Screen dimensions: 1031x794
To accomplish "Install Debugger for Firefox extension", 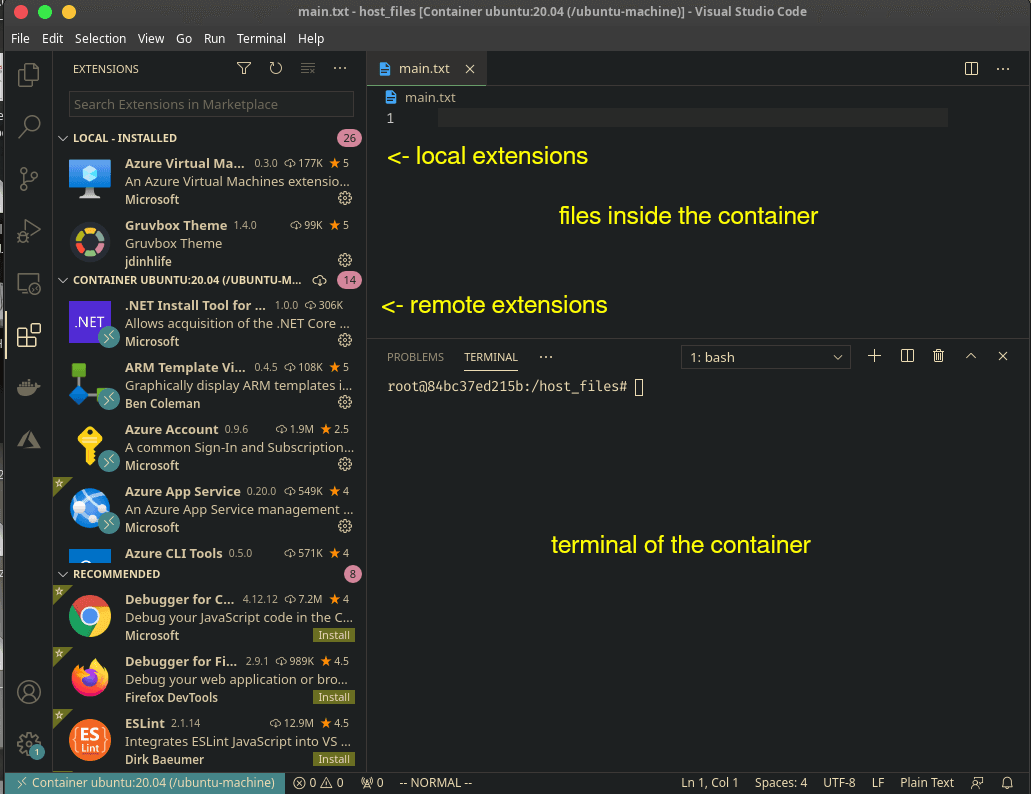I will (334, 697).
